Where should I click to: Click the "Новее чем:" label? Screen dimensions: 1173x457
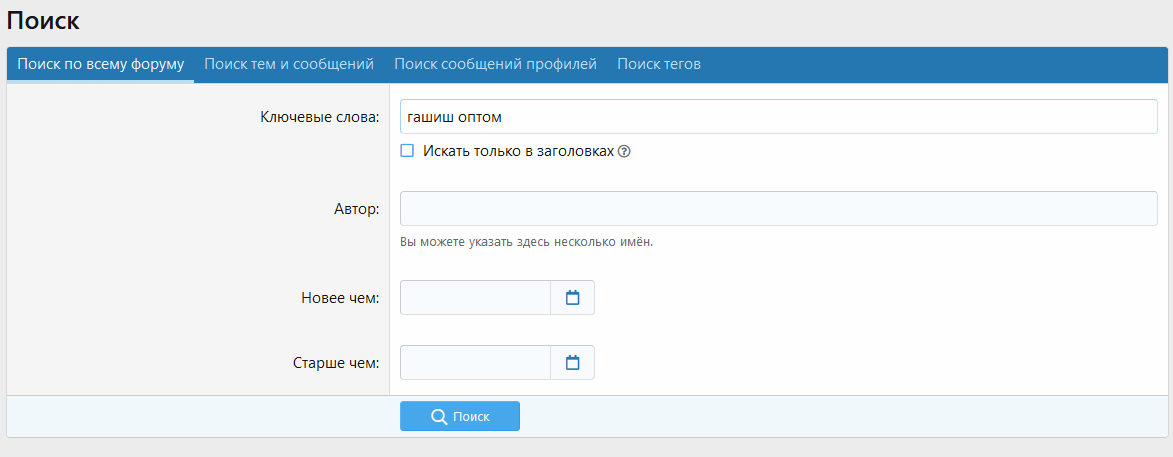click(x=340, y=298)
